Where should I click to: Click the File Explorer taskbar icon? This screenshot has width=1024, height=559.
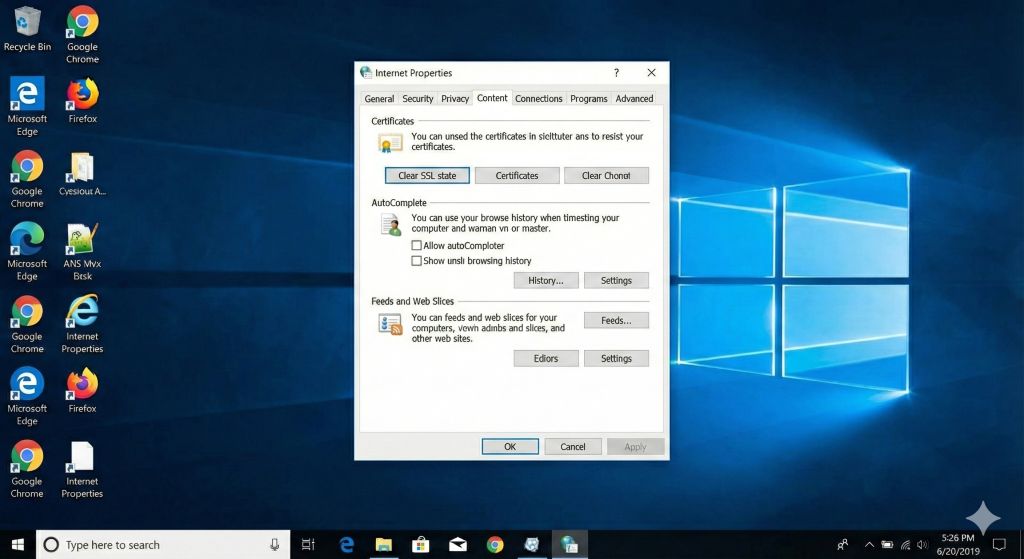tap(383, 545)
